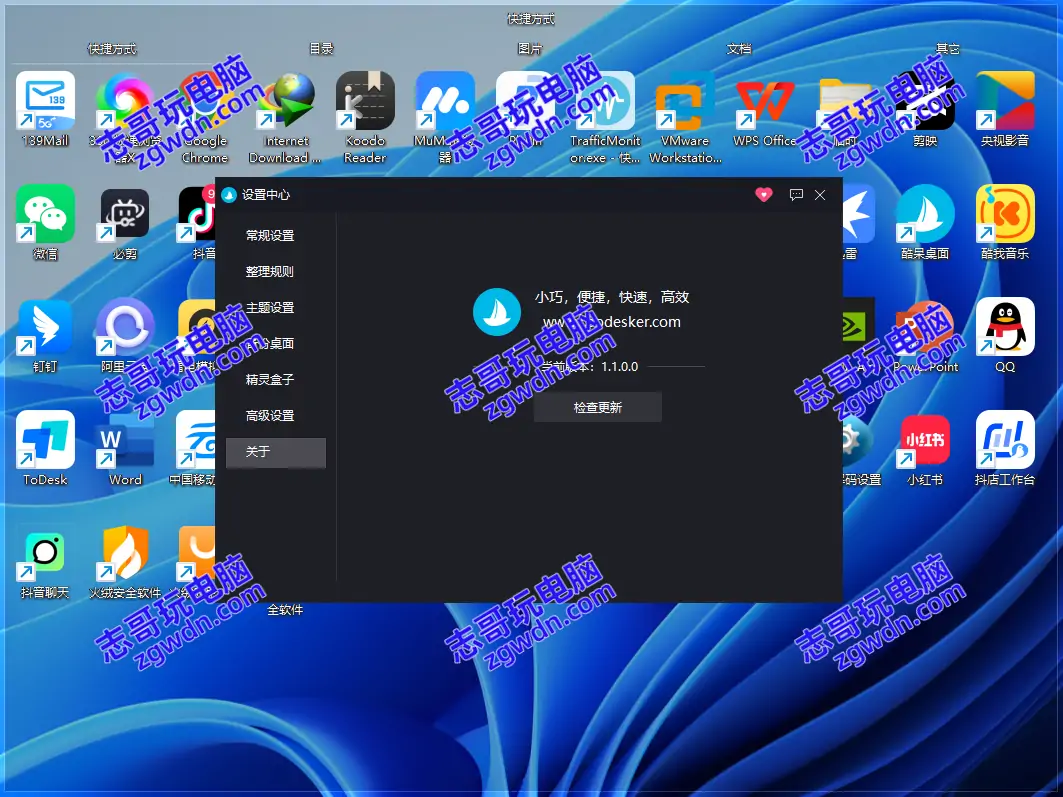Switch to the 整理规则 section
Viewport: 1063px width, 797px height.
pos(270,272)
